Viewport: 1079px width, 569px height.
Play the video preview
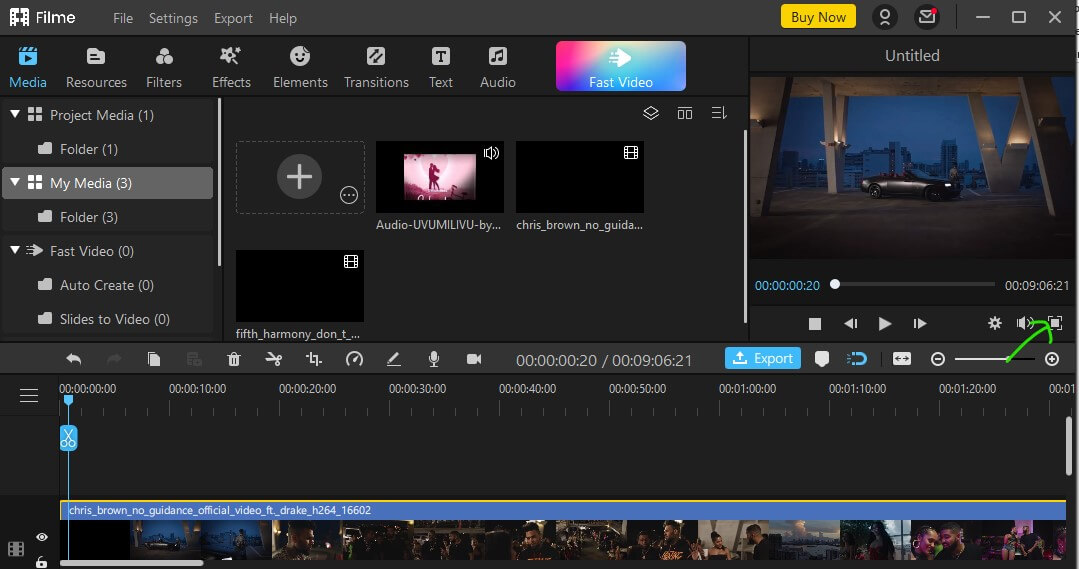pyautogui.click(x=885, y=323)
